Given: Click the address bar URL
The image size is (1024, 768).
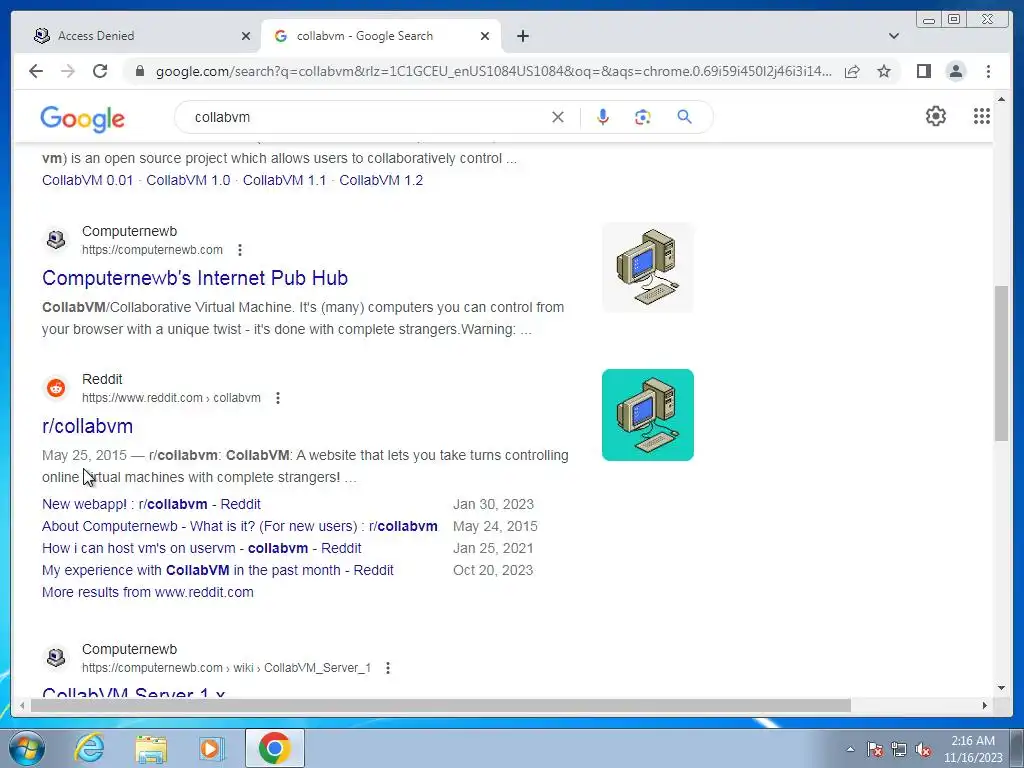Looking at the screenshot, I should point(493,71).
